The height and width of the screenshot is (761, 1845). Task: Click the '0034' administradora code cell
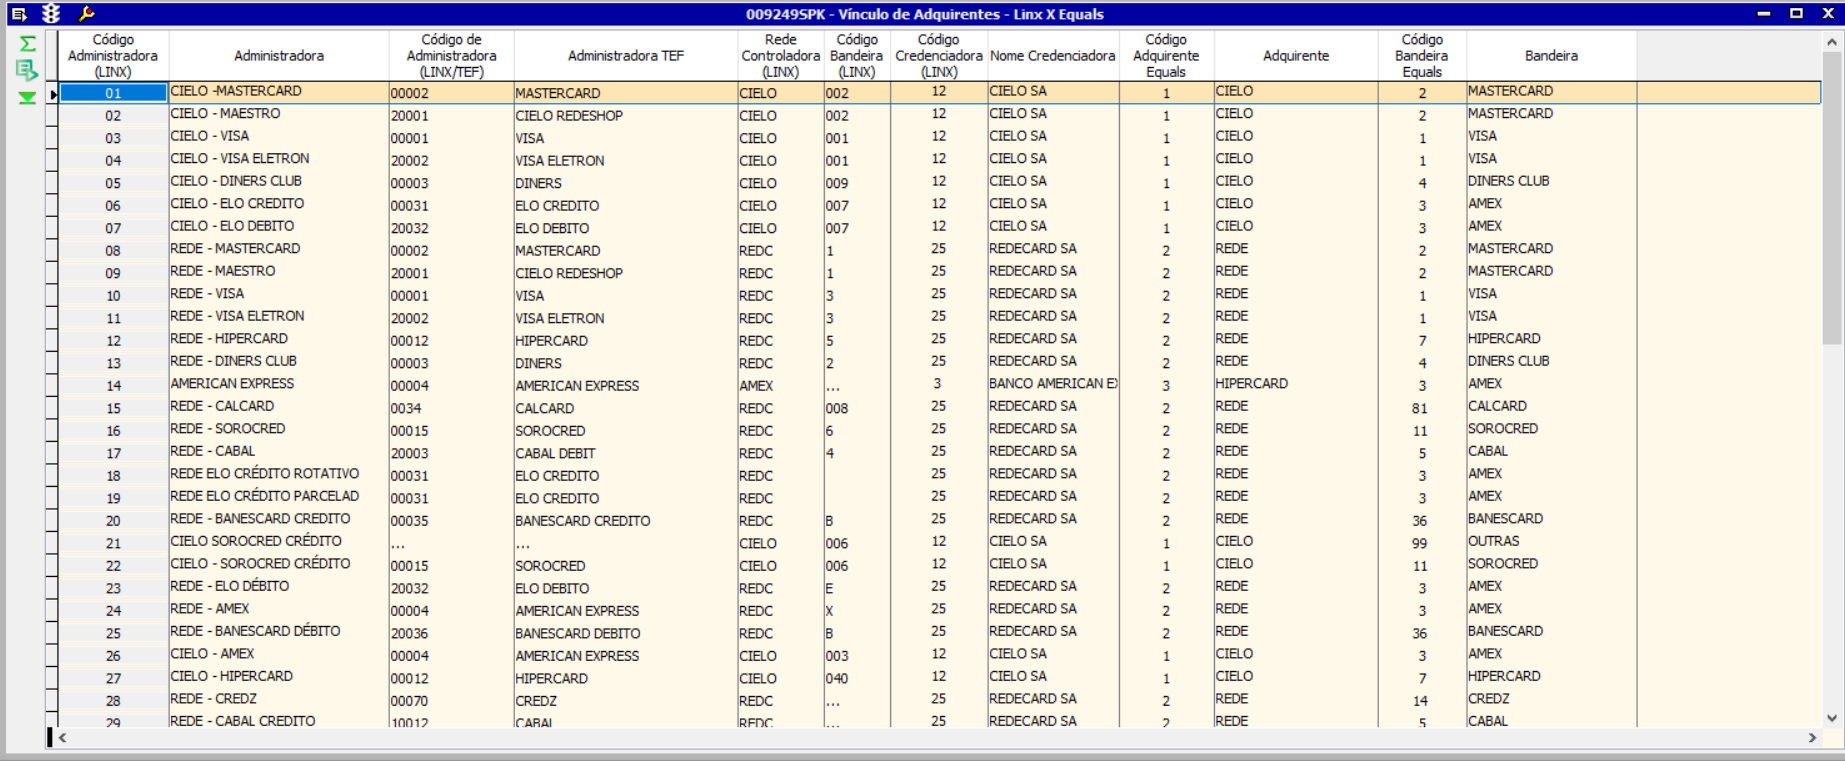pyautogui.click(x=451, y=408)
